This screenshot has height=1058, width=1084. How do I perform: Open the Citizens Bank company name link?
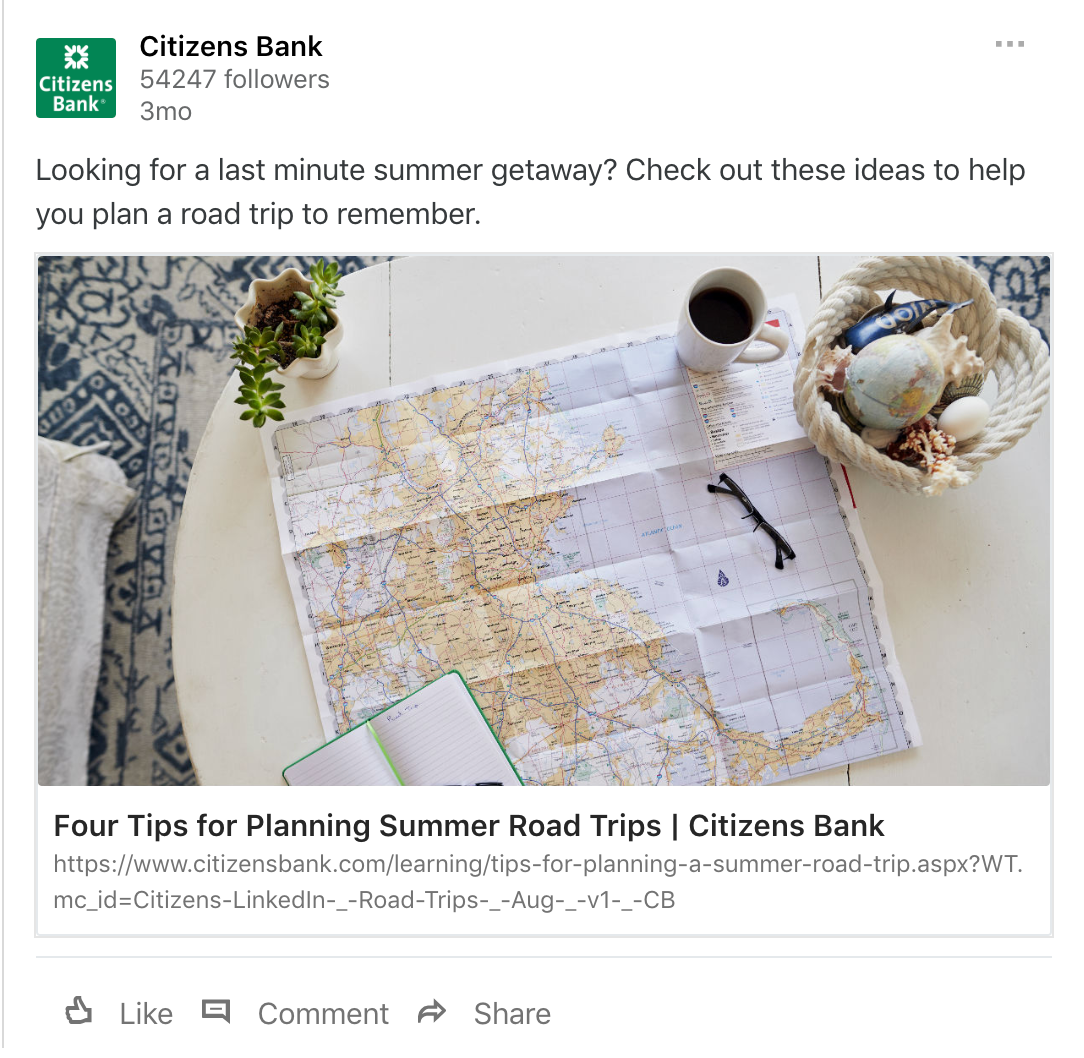tap(231, 47)
